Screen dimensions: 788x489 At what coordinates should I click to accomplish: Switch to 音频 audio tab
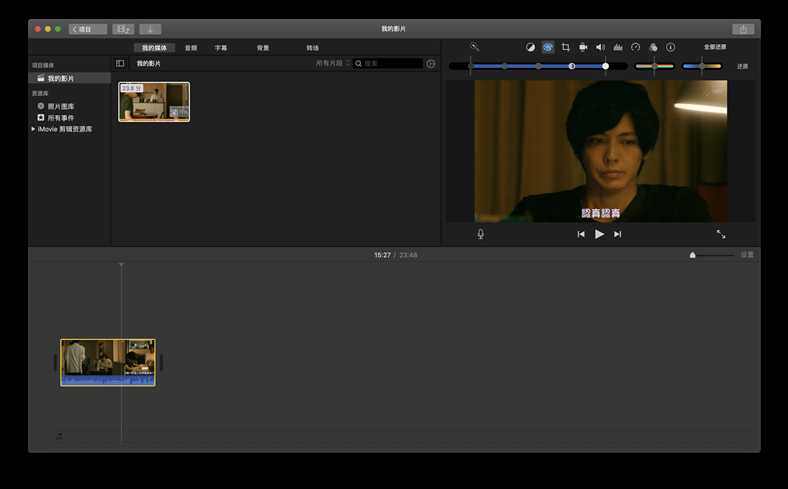pyautogui.click(x=191, y=48)
